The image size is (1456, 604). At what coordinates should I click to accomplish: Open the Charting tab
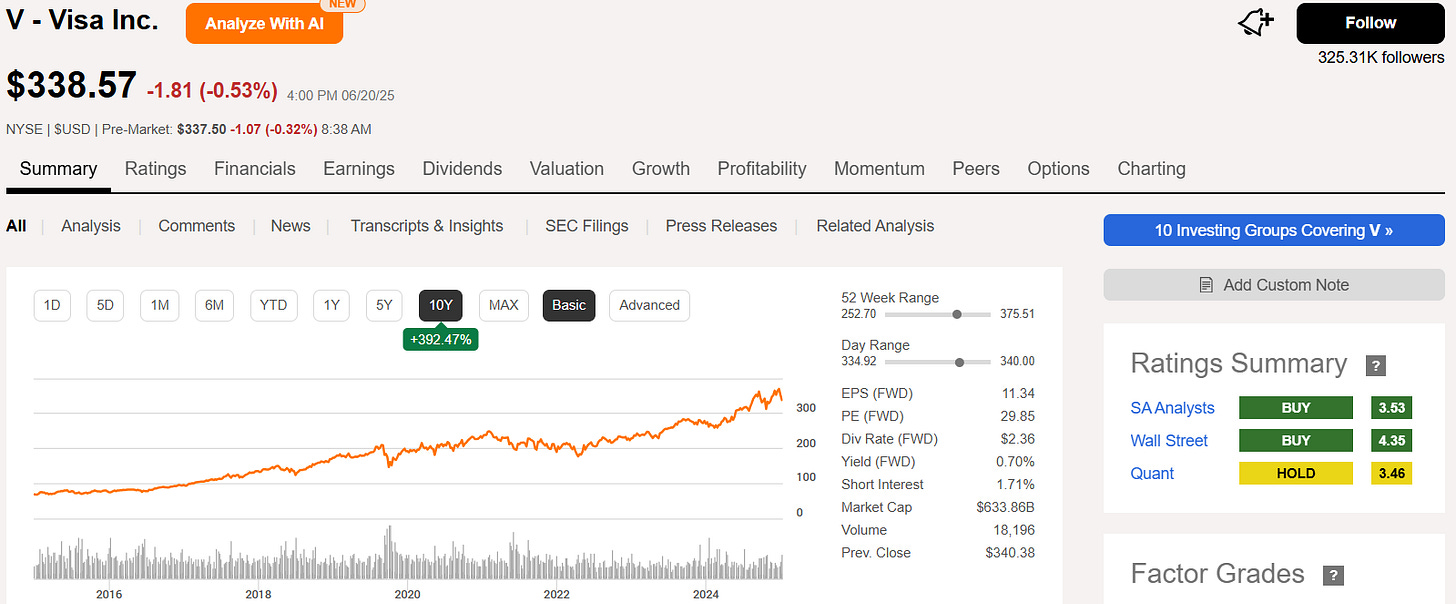coord(1151,169)
